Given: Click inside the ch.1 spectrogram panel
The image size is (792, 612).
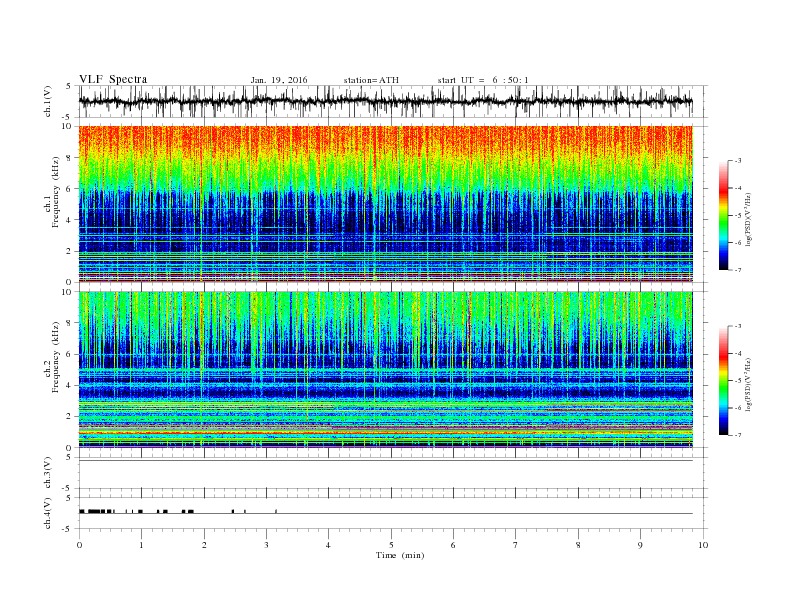Looking at the screenshot, I should tap(385, 204).
